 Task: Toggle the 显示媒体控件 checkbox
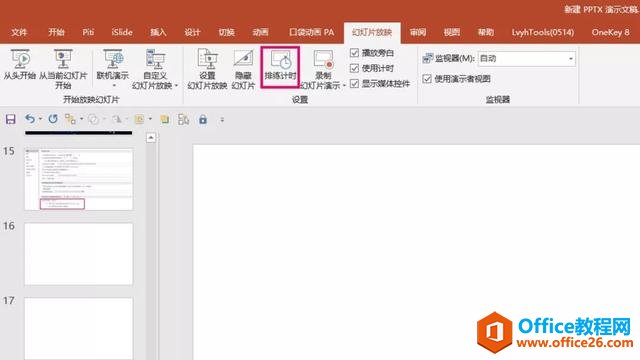[354, 84]
